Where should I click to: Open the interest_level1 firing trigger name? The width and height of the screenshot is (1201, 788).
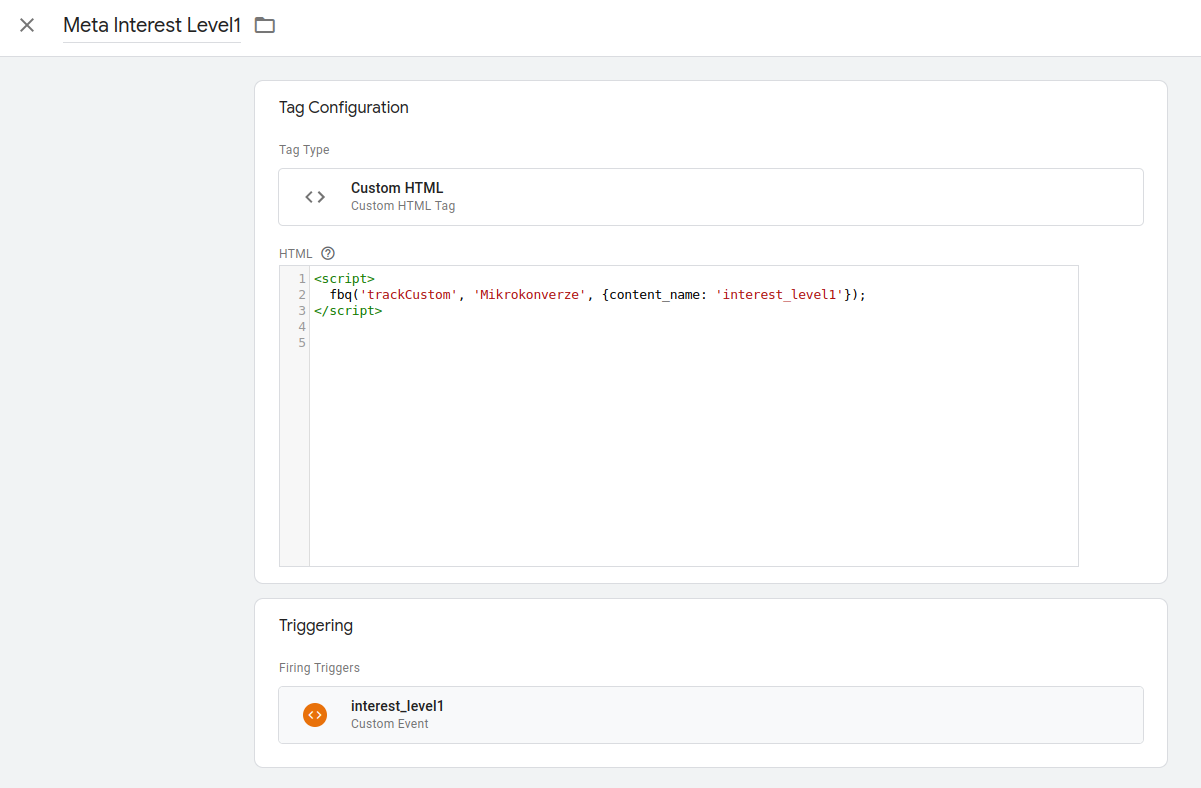[397, 706]
